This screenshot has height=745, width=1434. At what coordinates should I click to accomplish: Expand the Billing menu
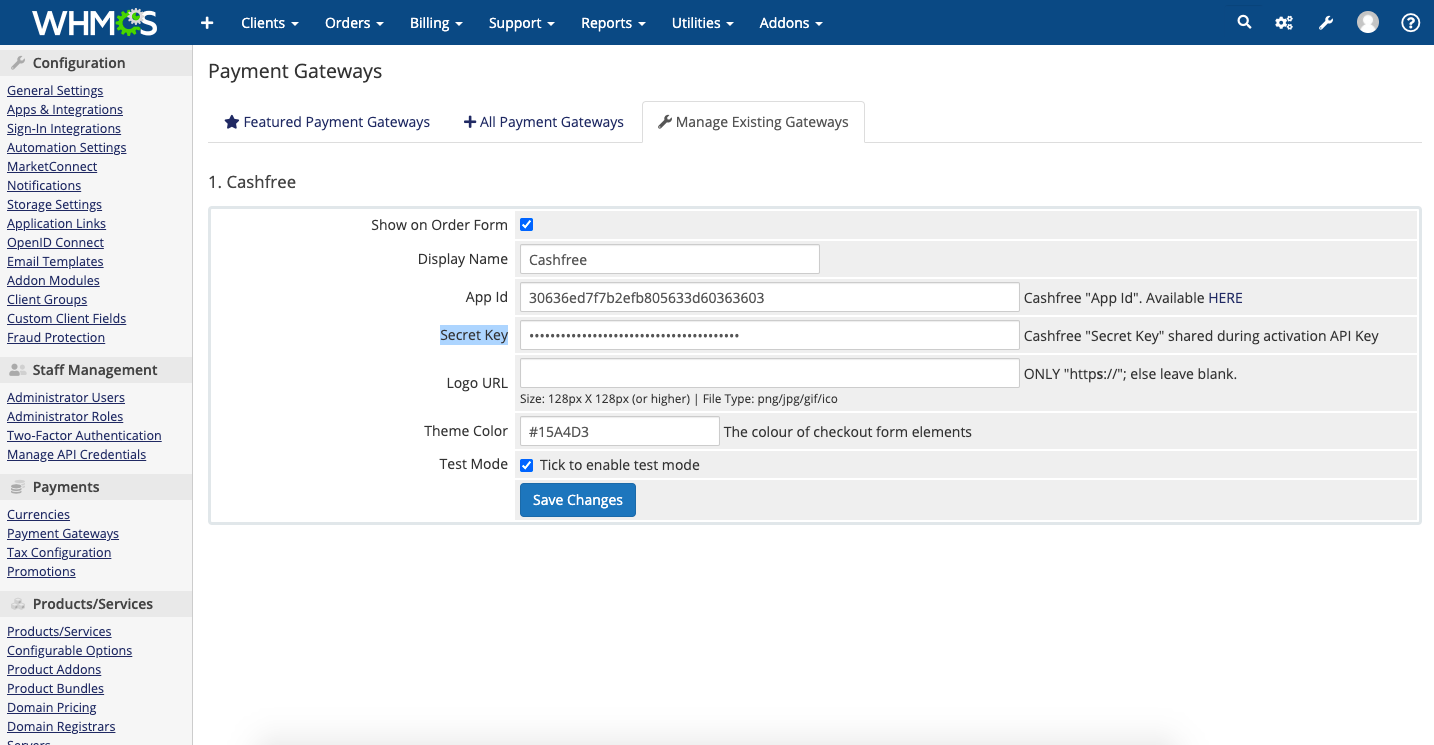[436, 22]
